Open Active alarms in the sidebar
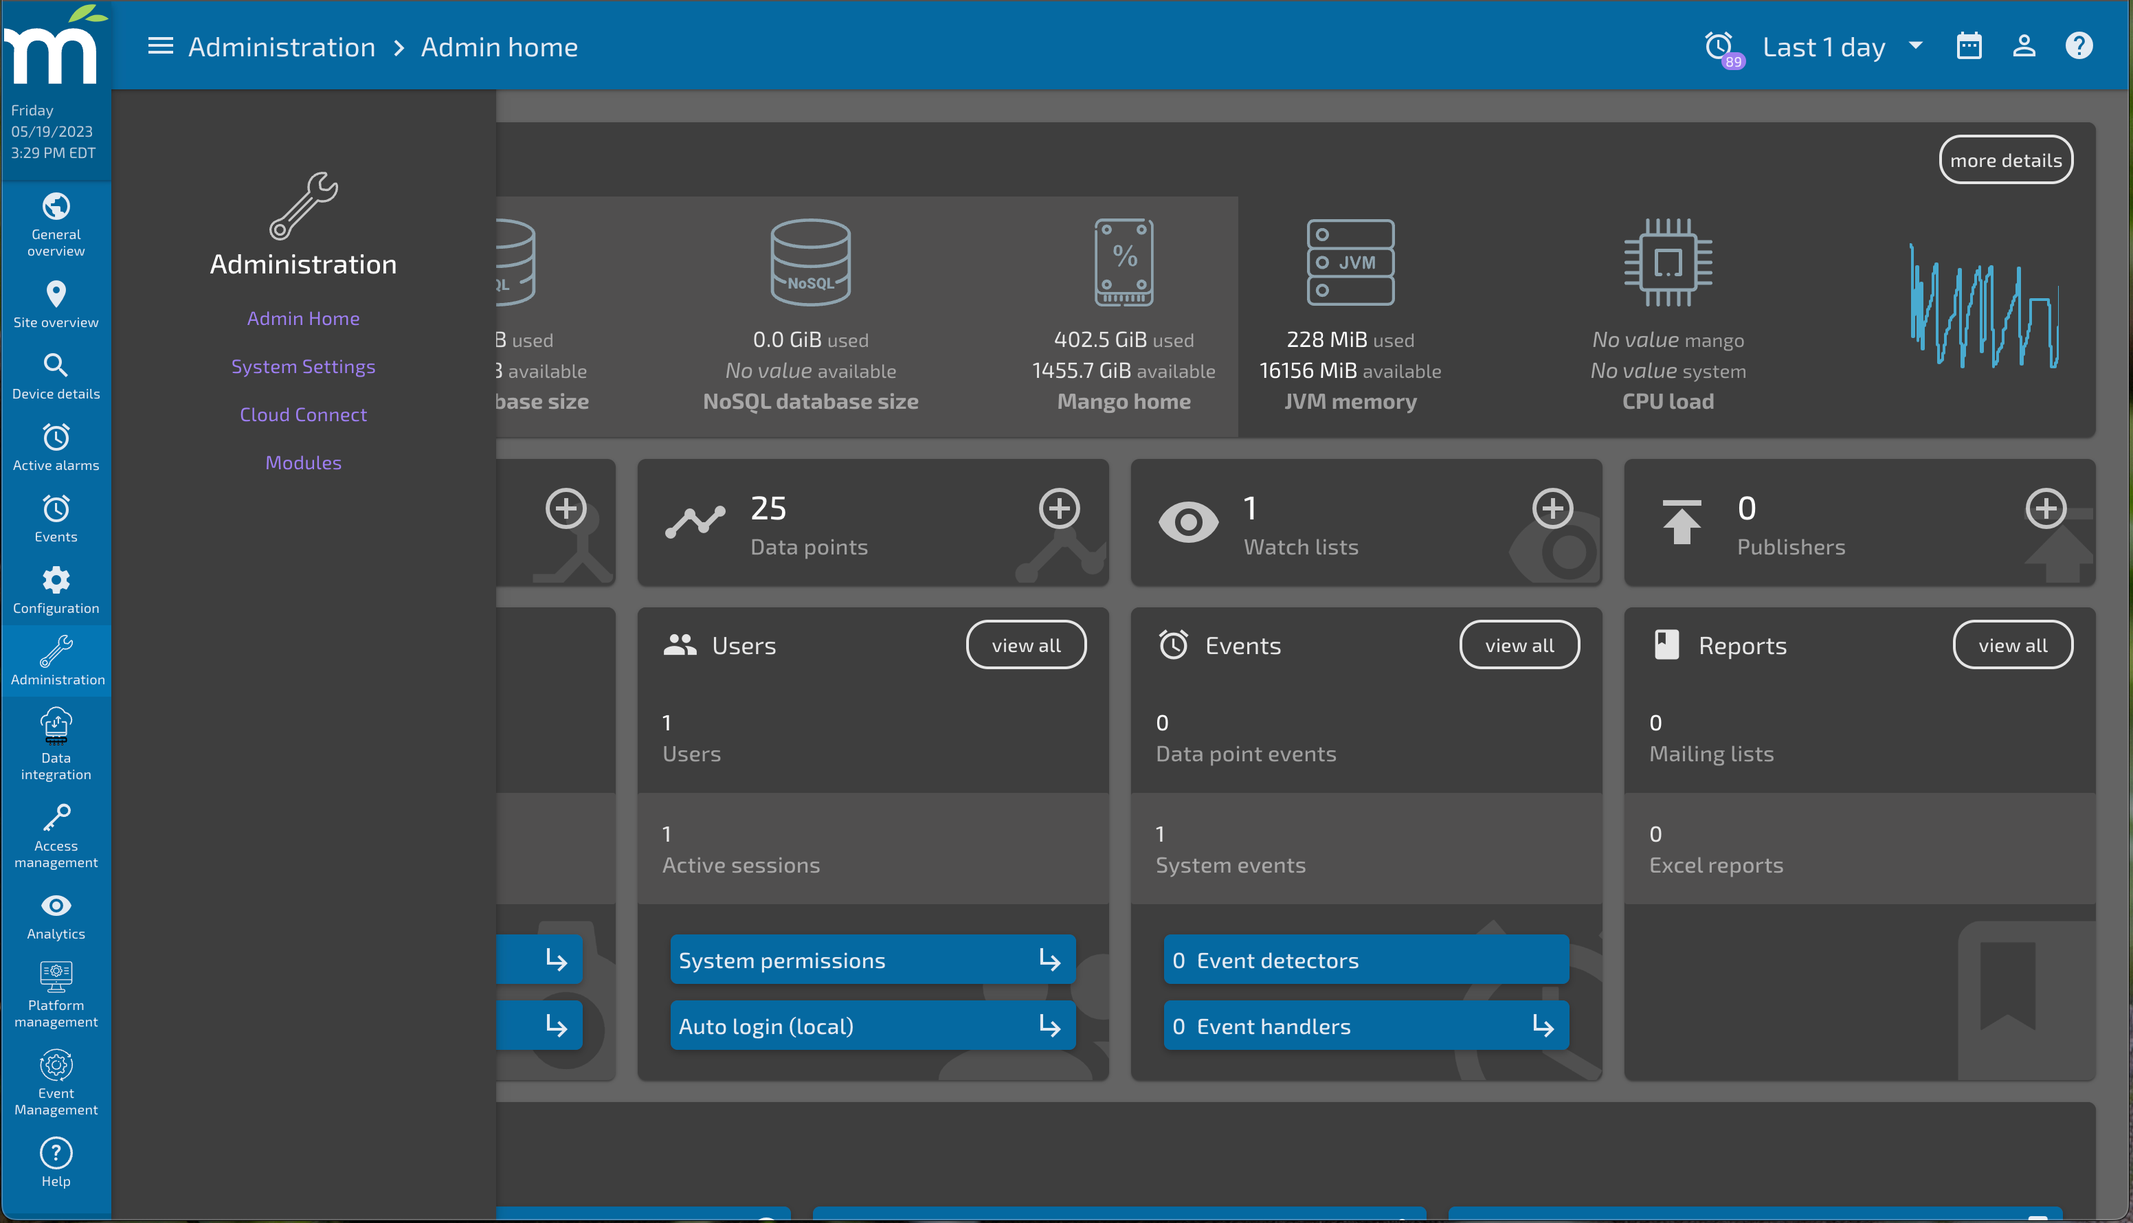Screen dimensions: 2133x1223 (56, 447)
